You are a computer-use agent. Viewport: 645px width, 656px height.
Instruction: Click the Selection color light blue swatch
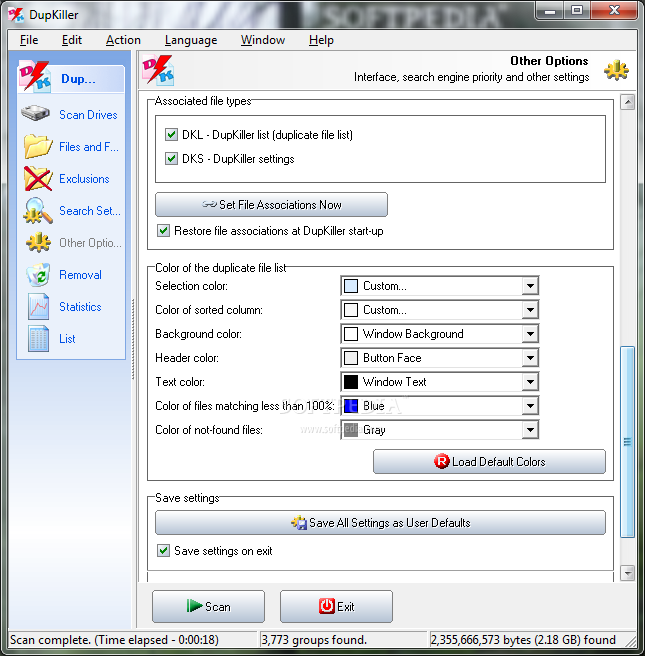tap(351, 286)
